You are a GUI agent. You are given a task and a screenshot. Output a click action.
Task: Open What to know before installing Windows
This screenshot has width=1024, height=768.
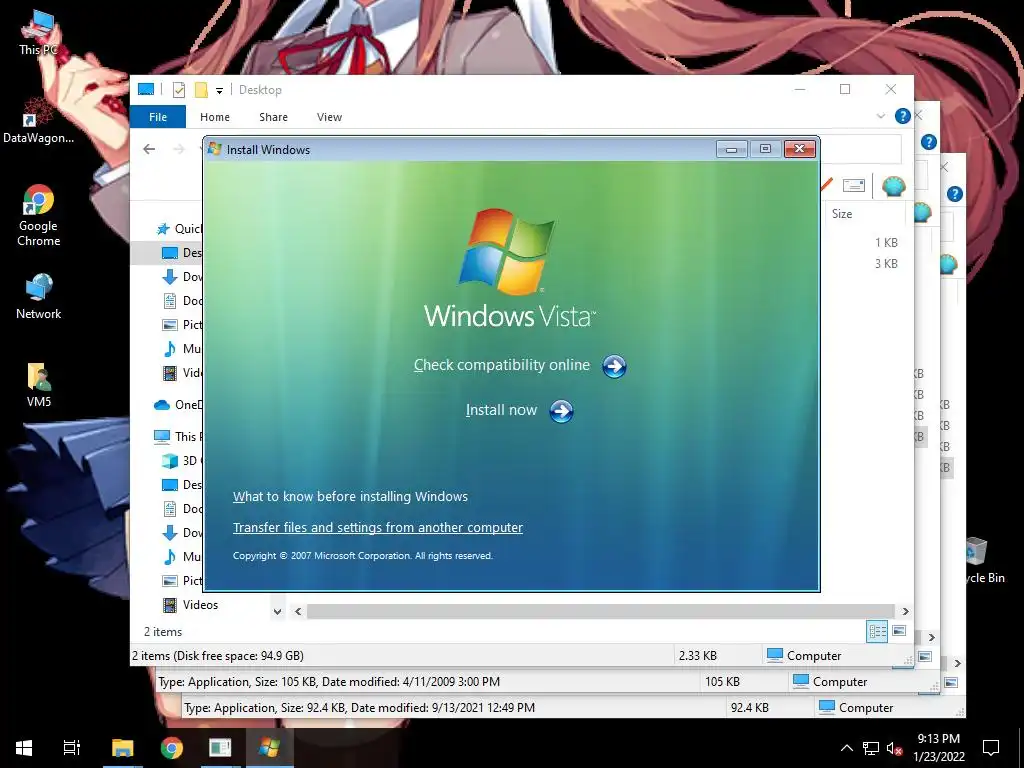click(350, 496)
